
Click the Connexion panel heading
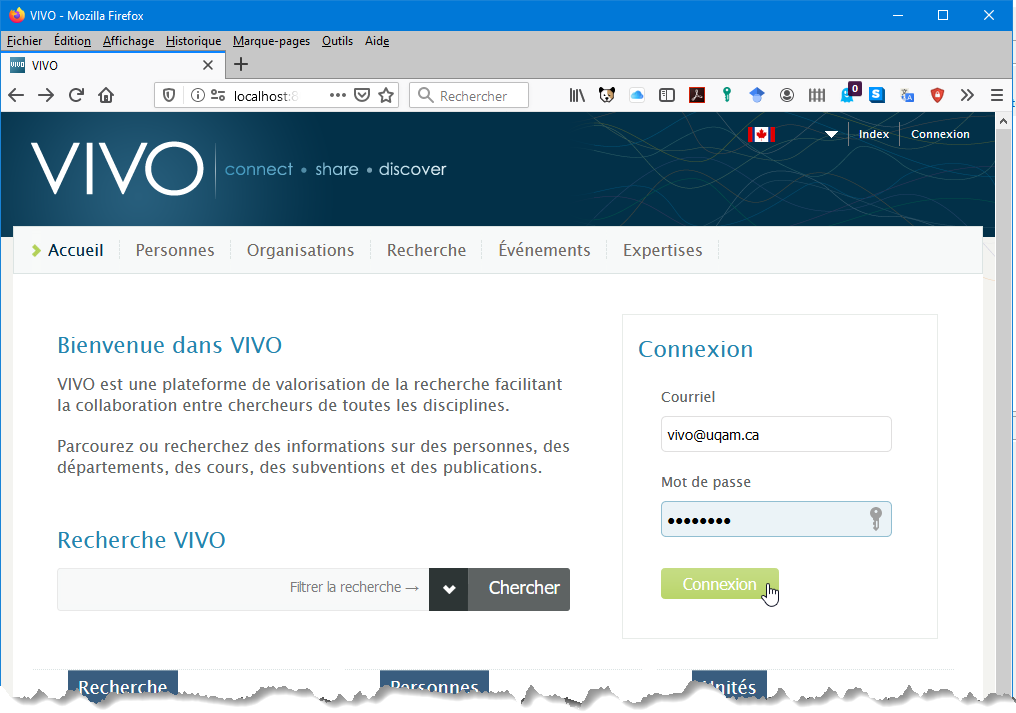(695, 349)
